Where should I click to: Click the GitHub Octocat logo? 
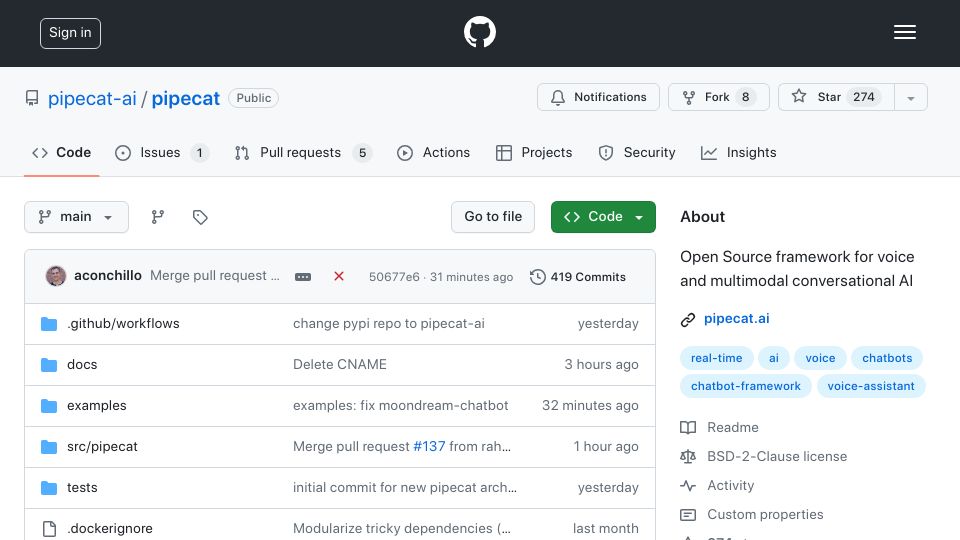[x=479, y=32]
